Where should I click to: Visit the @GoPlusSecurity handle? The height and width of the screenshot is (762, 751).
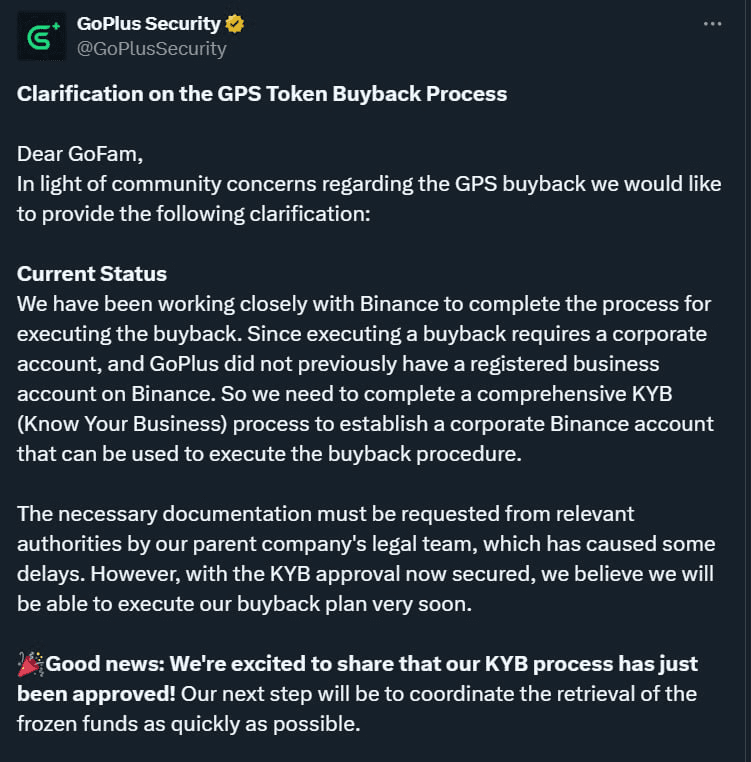click(x=152, y=49)
